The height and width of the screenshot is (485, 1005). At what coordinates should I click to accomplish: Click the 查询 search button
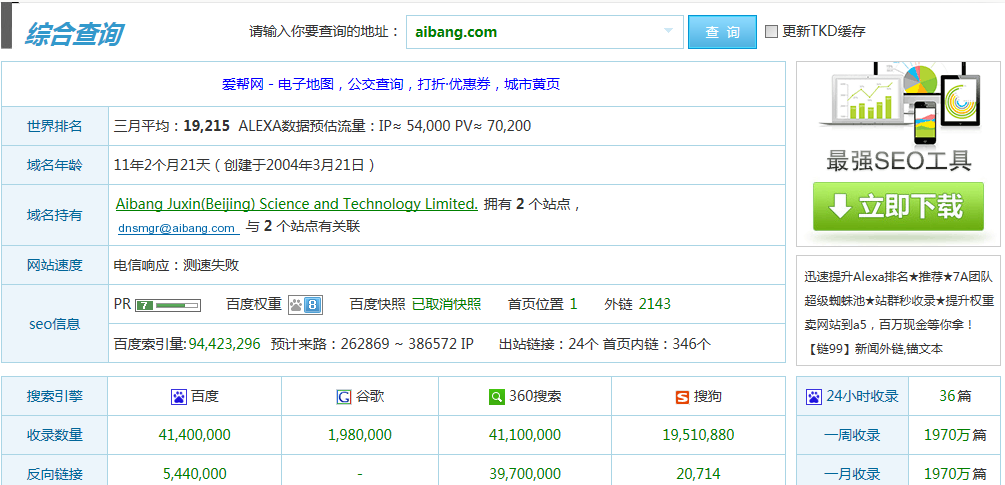pyautogui.click(x=722, y=32)
